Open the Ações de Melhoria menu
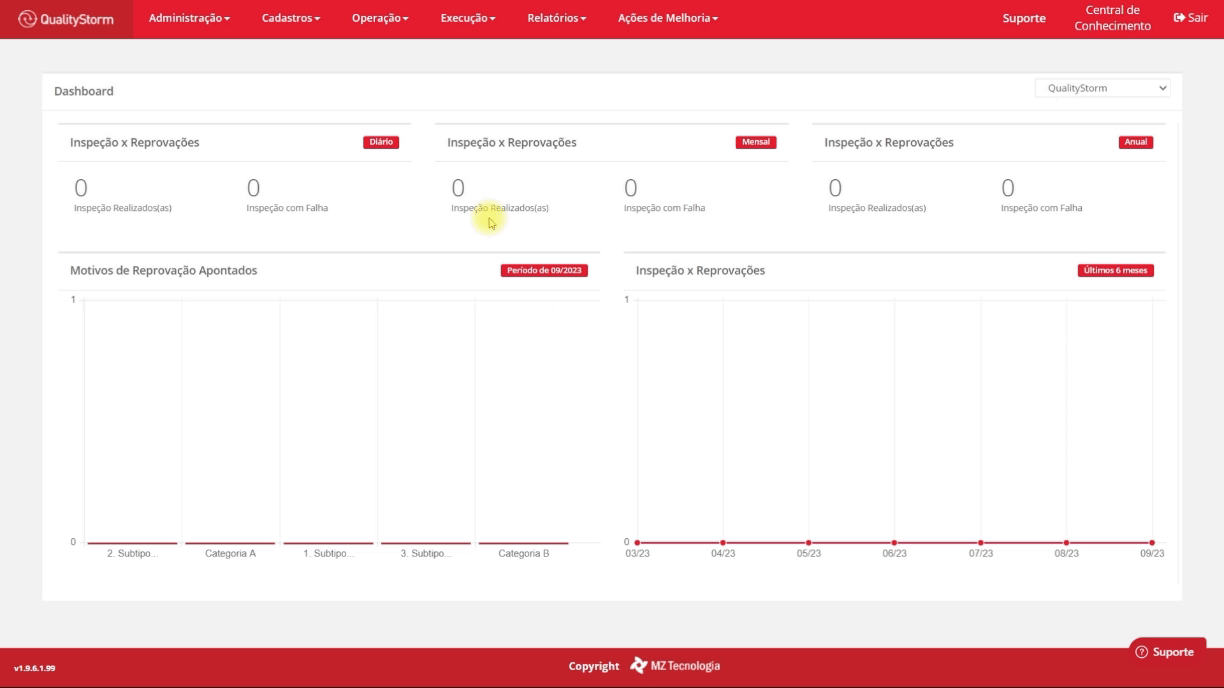The height and width of the screenshot is (688, 1224). coord(668,18)
